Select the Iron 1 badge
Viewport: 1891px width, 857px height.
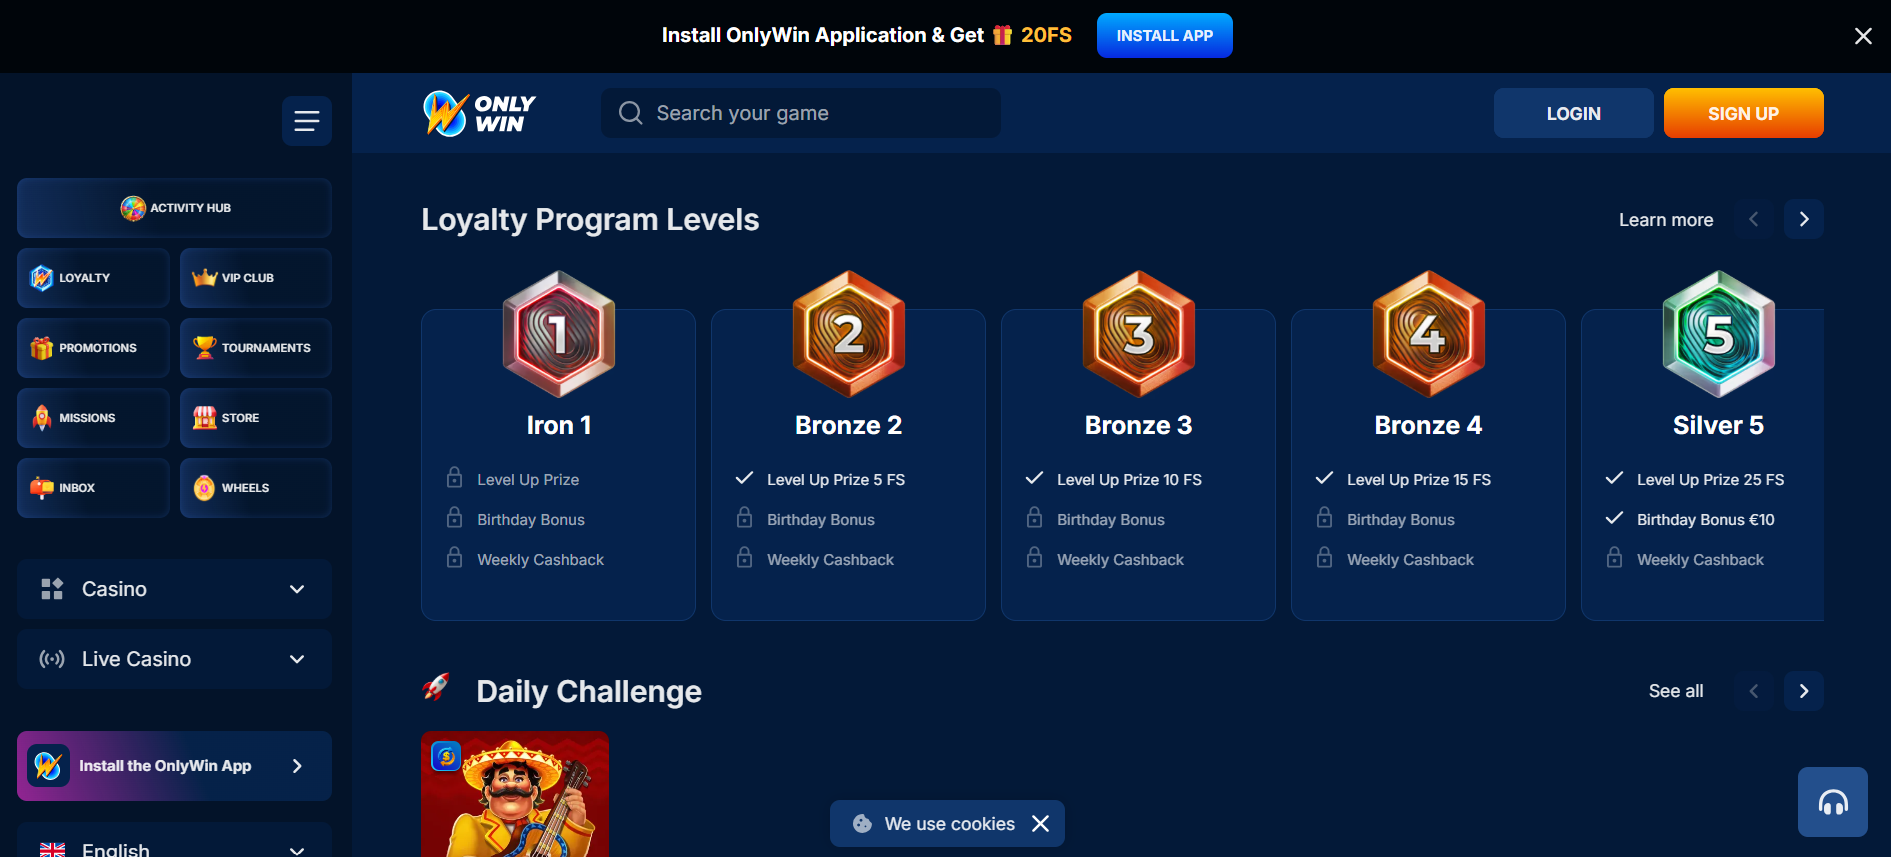(559, 334)
